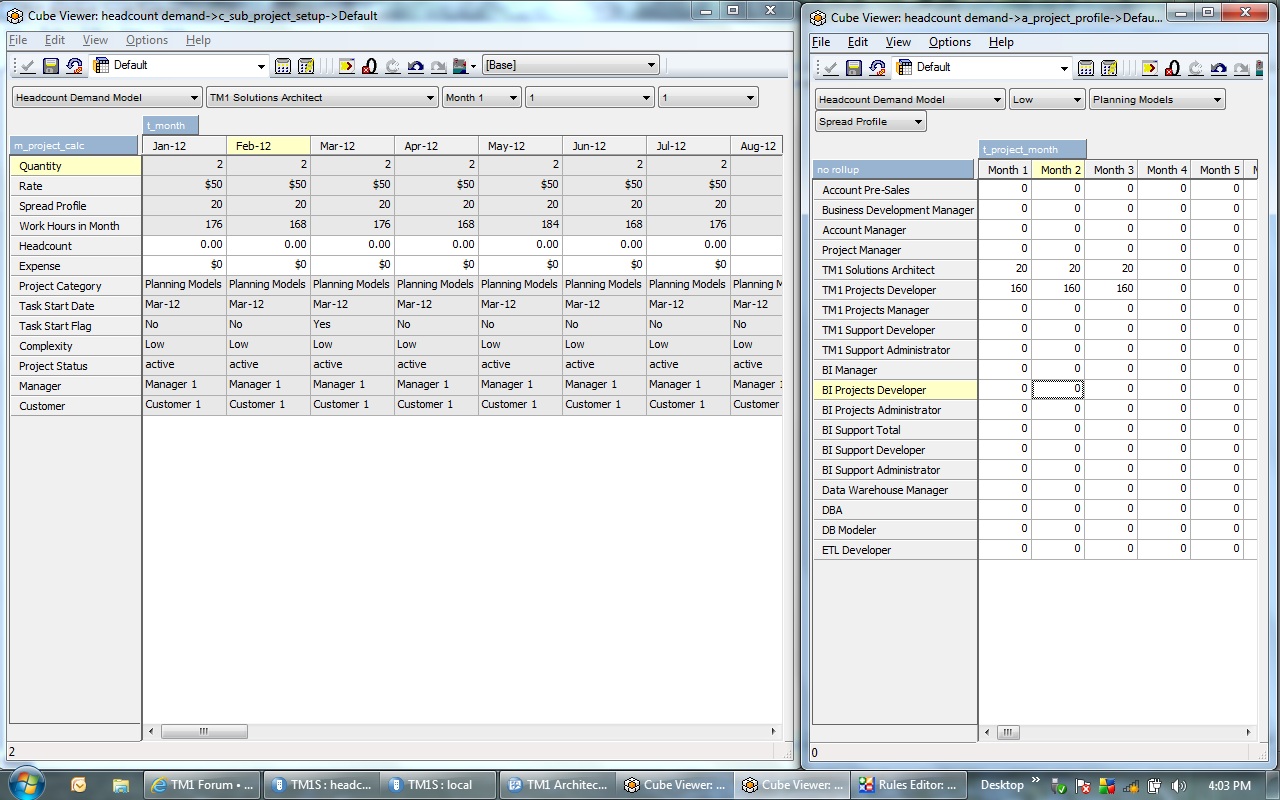Viewport: 1280px width, 800px height.
Task: Click right scroll arrow in a_project_profile window
Action: tap(1248, 733)
